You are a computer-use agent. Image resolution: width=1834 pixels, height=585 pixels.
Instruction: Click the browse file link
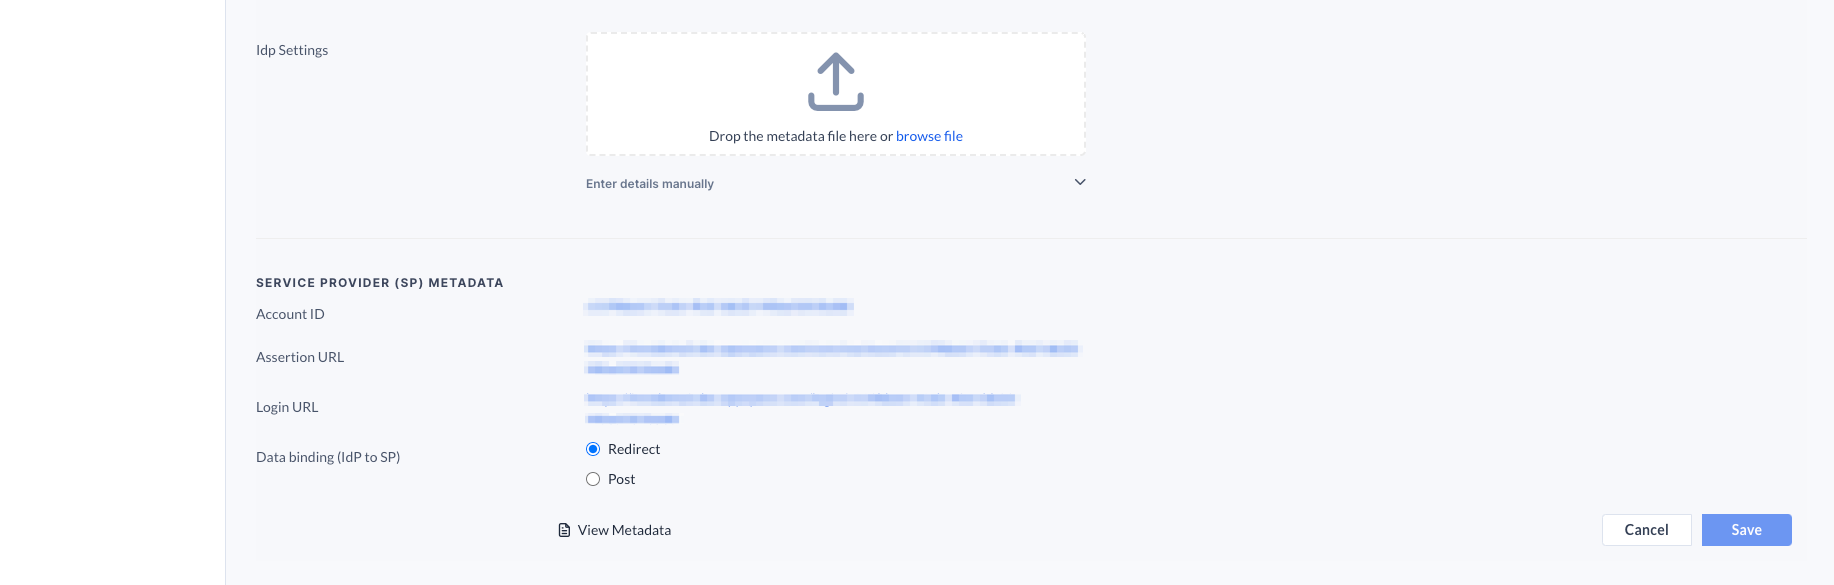[929, 136]
